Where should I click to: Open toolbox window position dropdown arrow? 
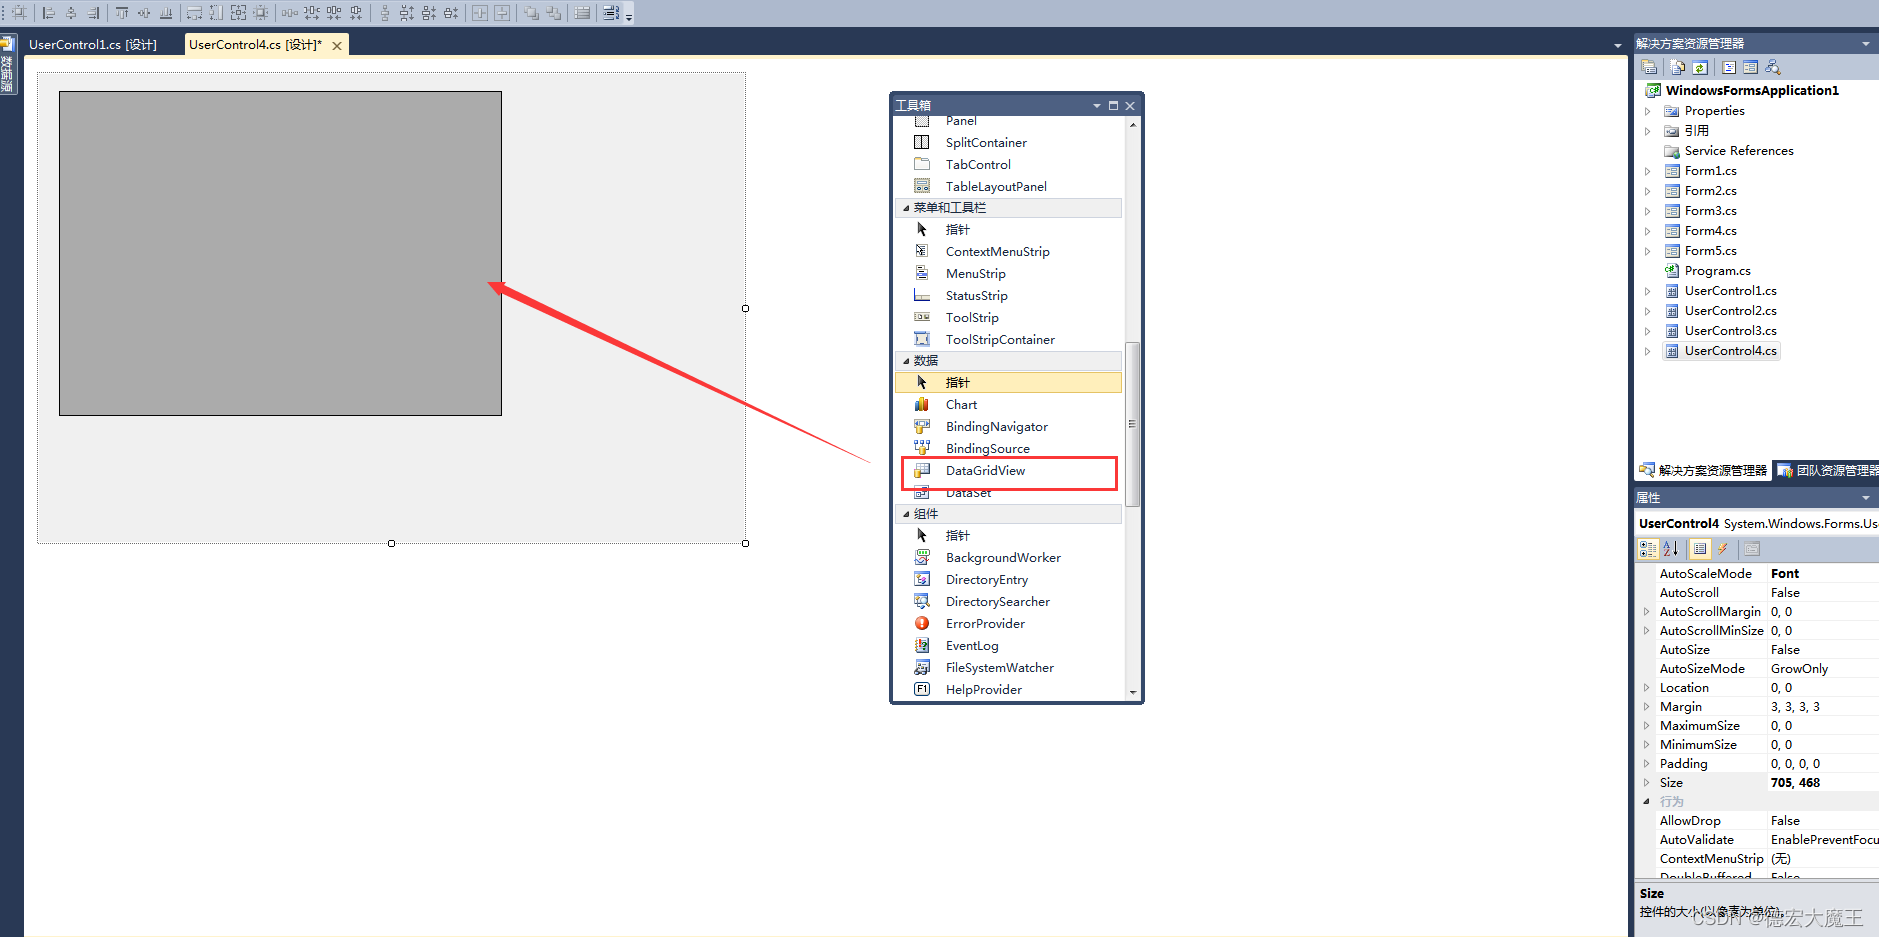tap(1097, 106)
